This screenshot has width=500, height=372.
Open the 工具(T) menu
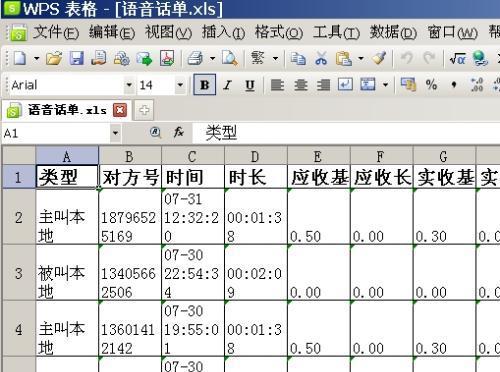[336, 32]
